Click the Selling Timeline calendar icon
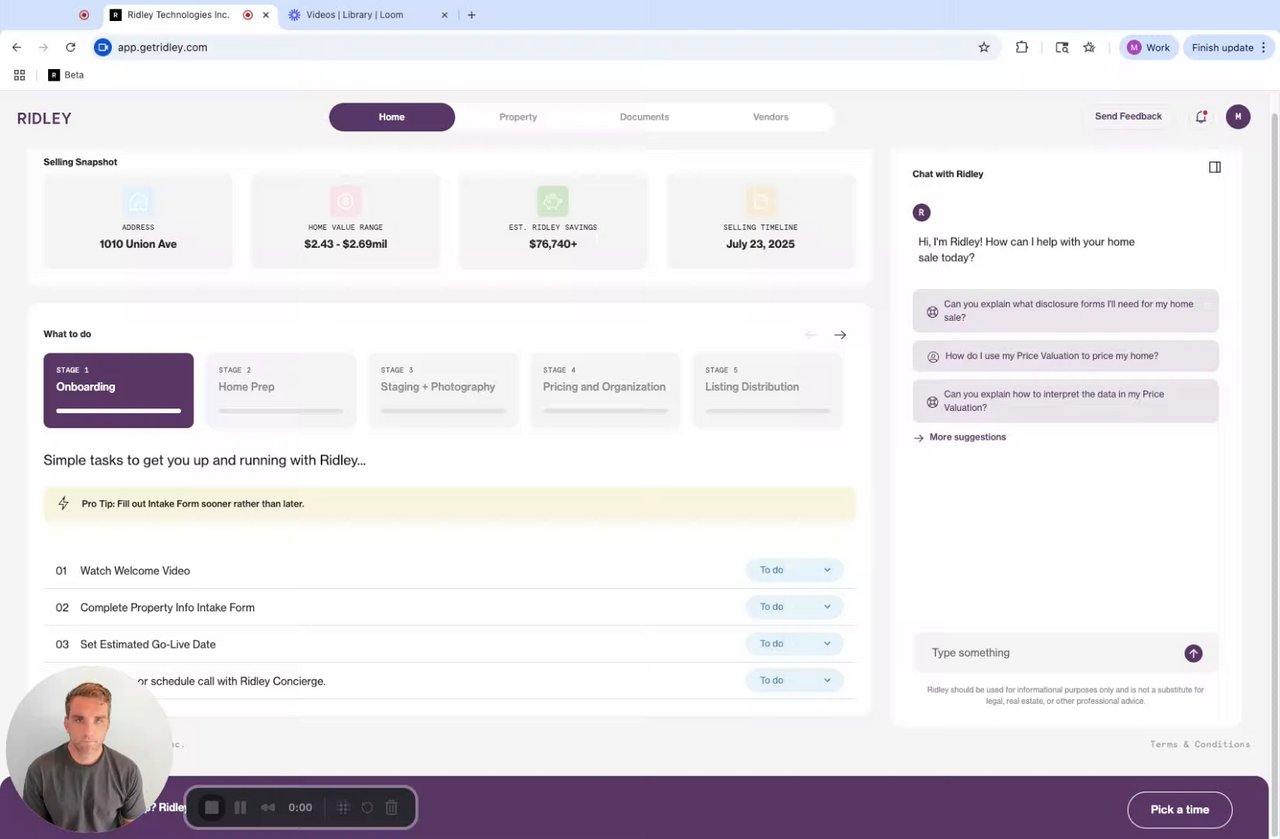The width and height of the screenshot is (1280, 839). 760,201
